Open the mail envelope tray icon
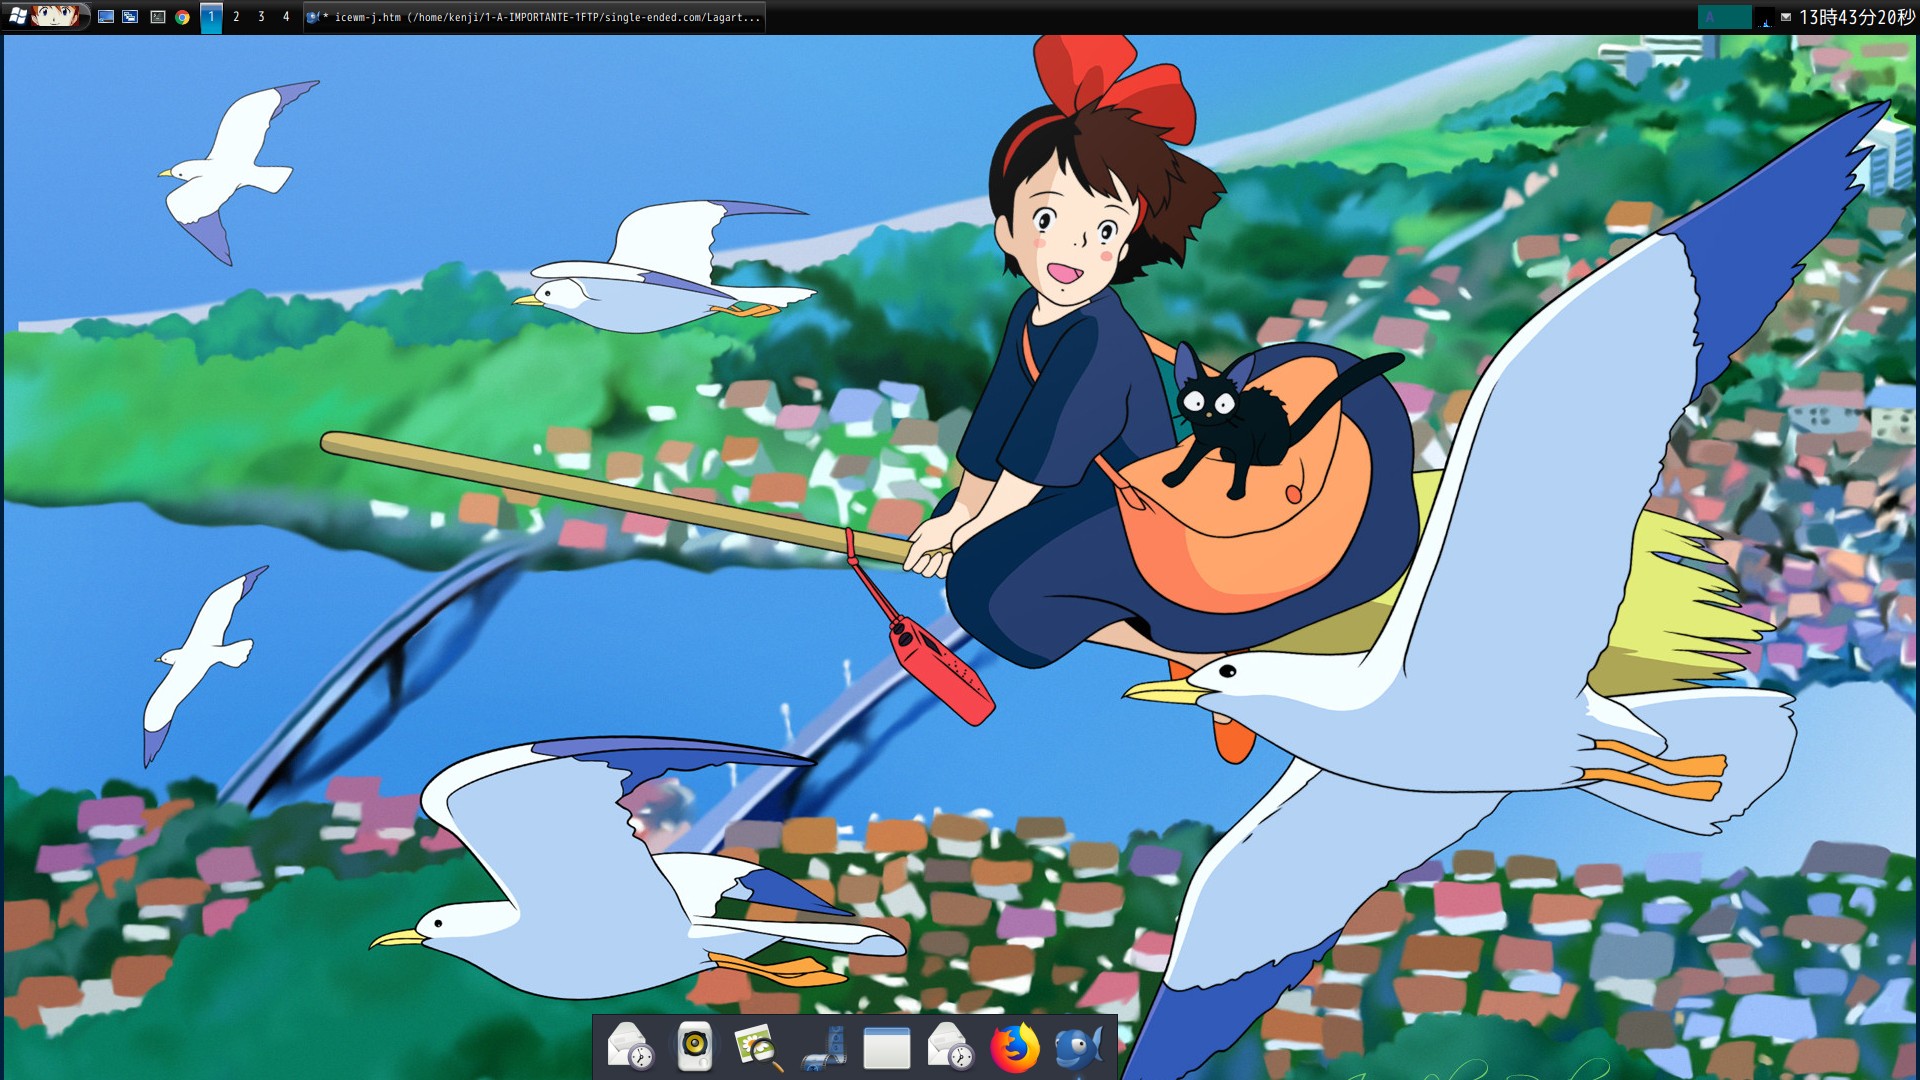The height and width of the screenshot is (1080, 1920). (x=1786, y=17)
